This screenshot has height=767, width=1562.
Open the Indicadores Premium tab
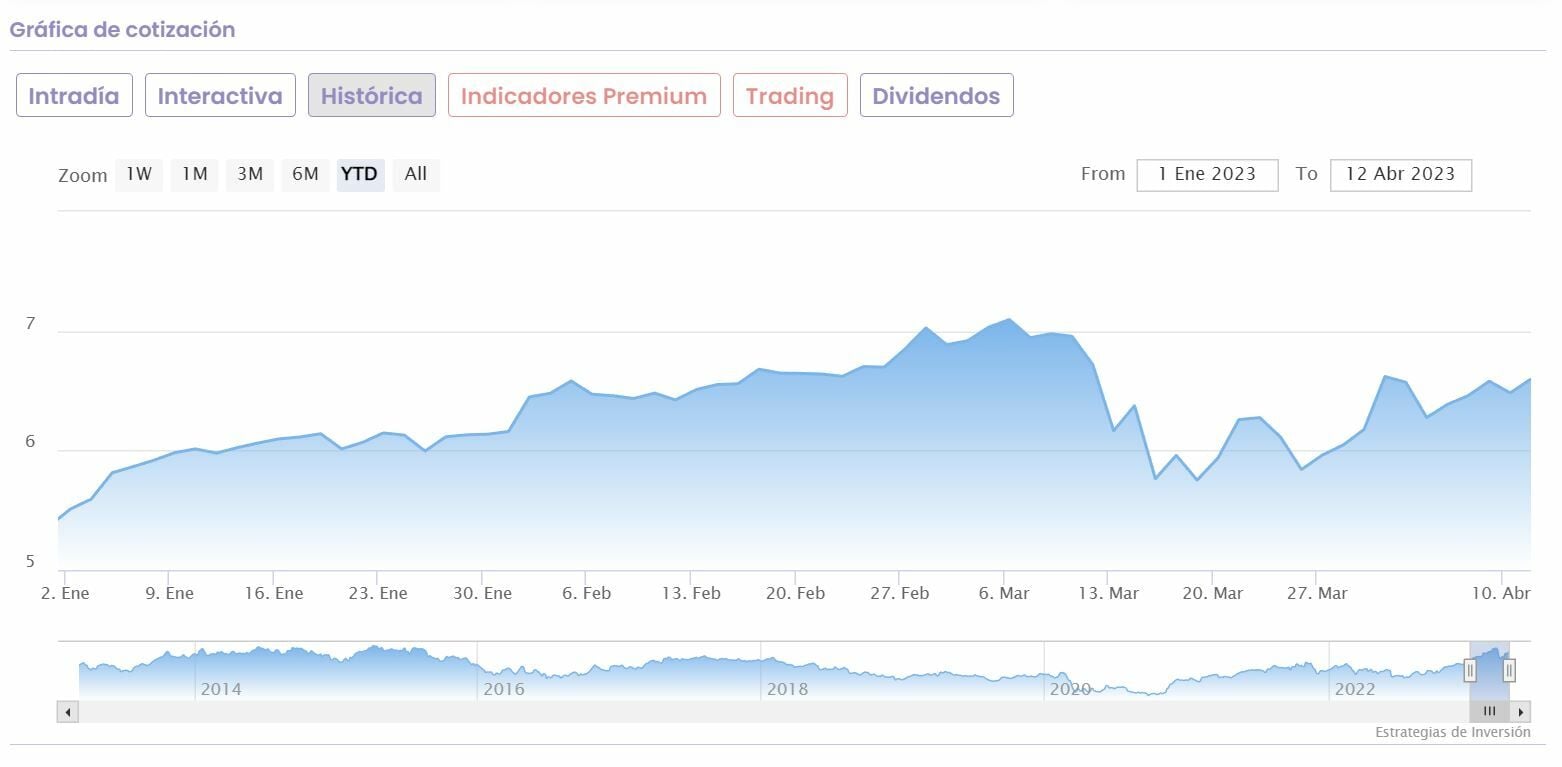(584, 96)
